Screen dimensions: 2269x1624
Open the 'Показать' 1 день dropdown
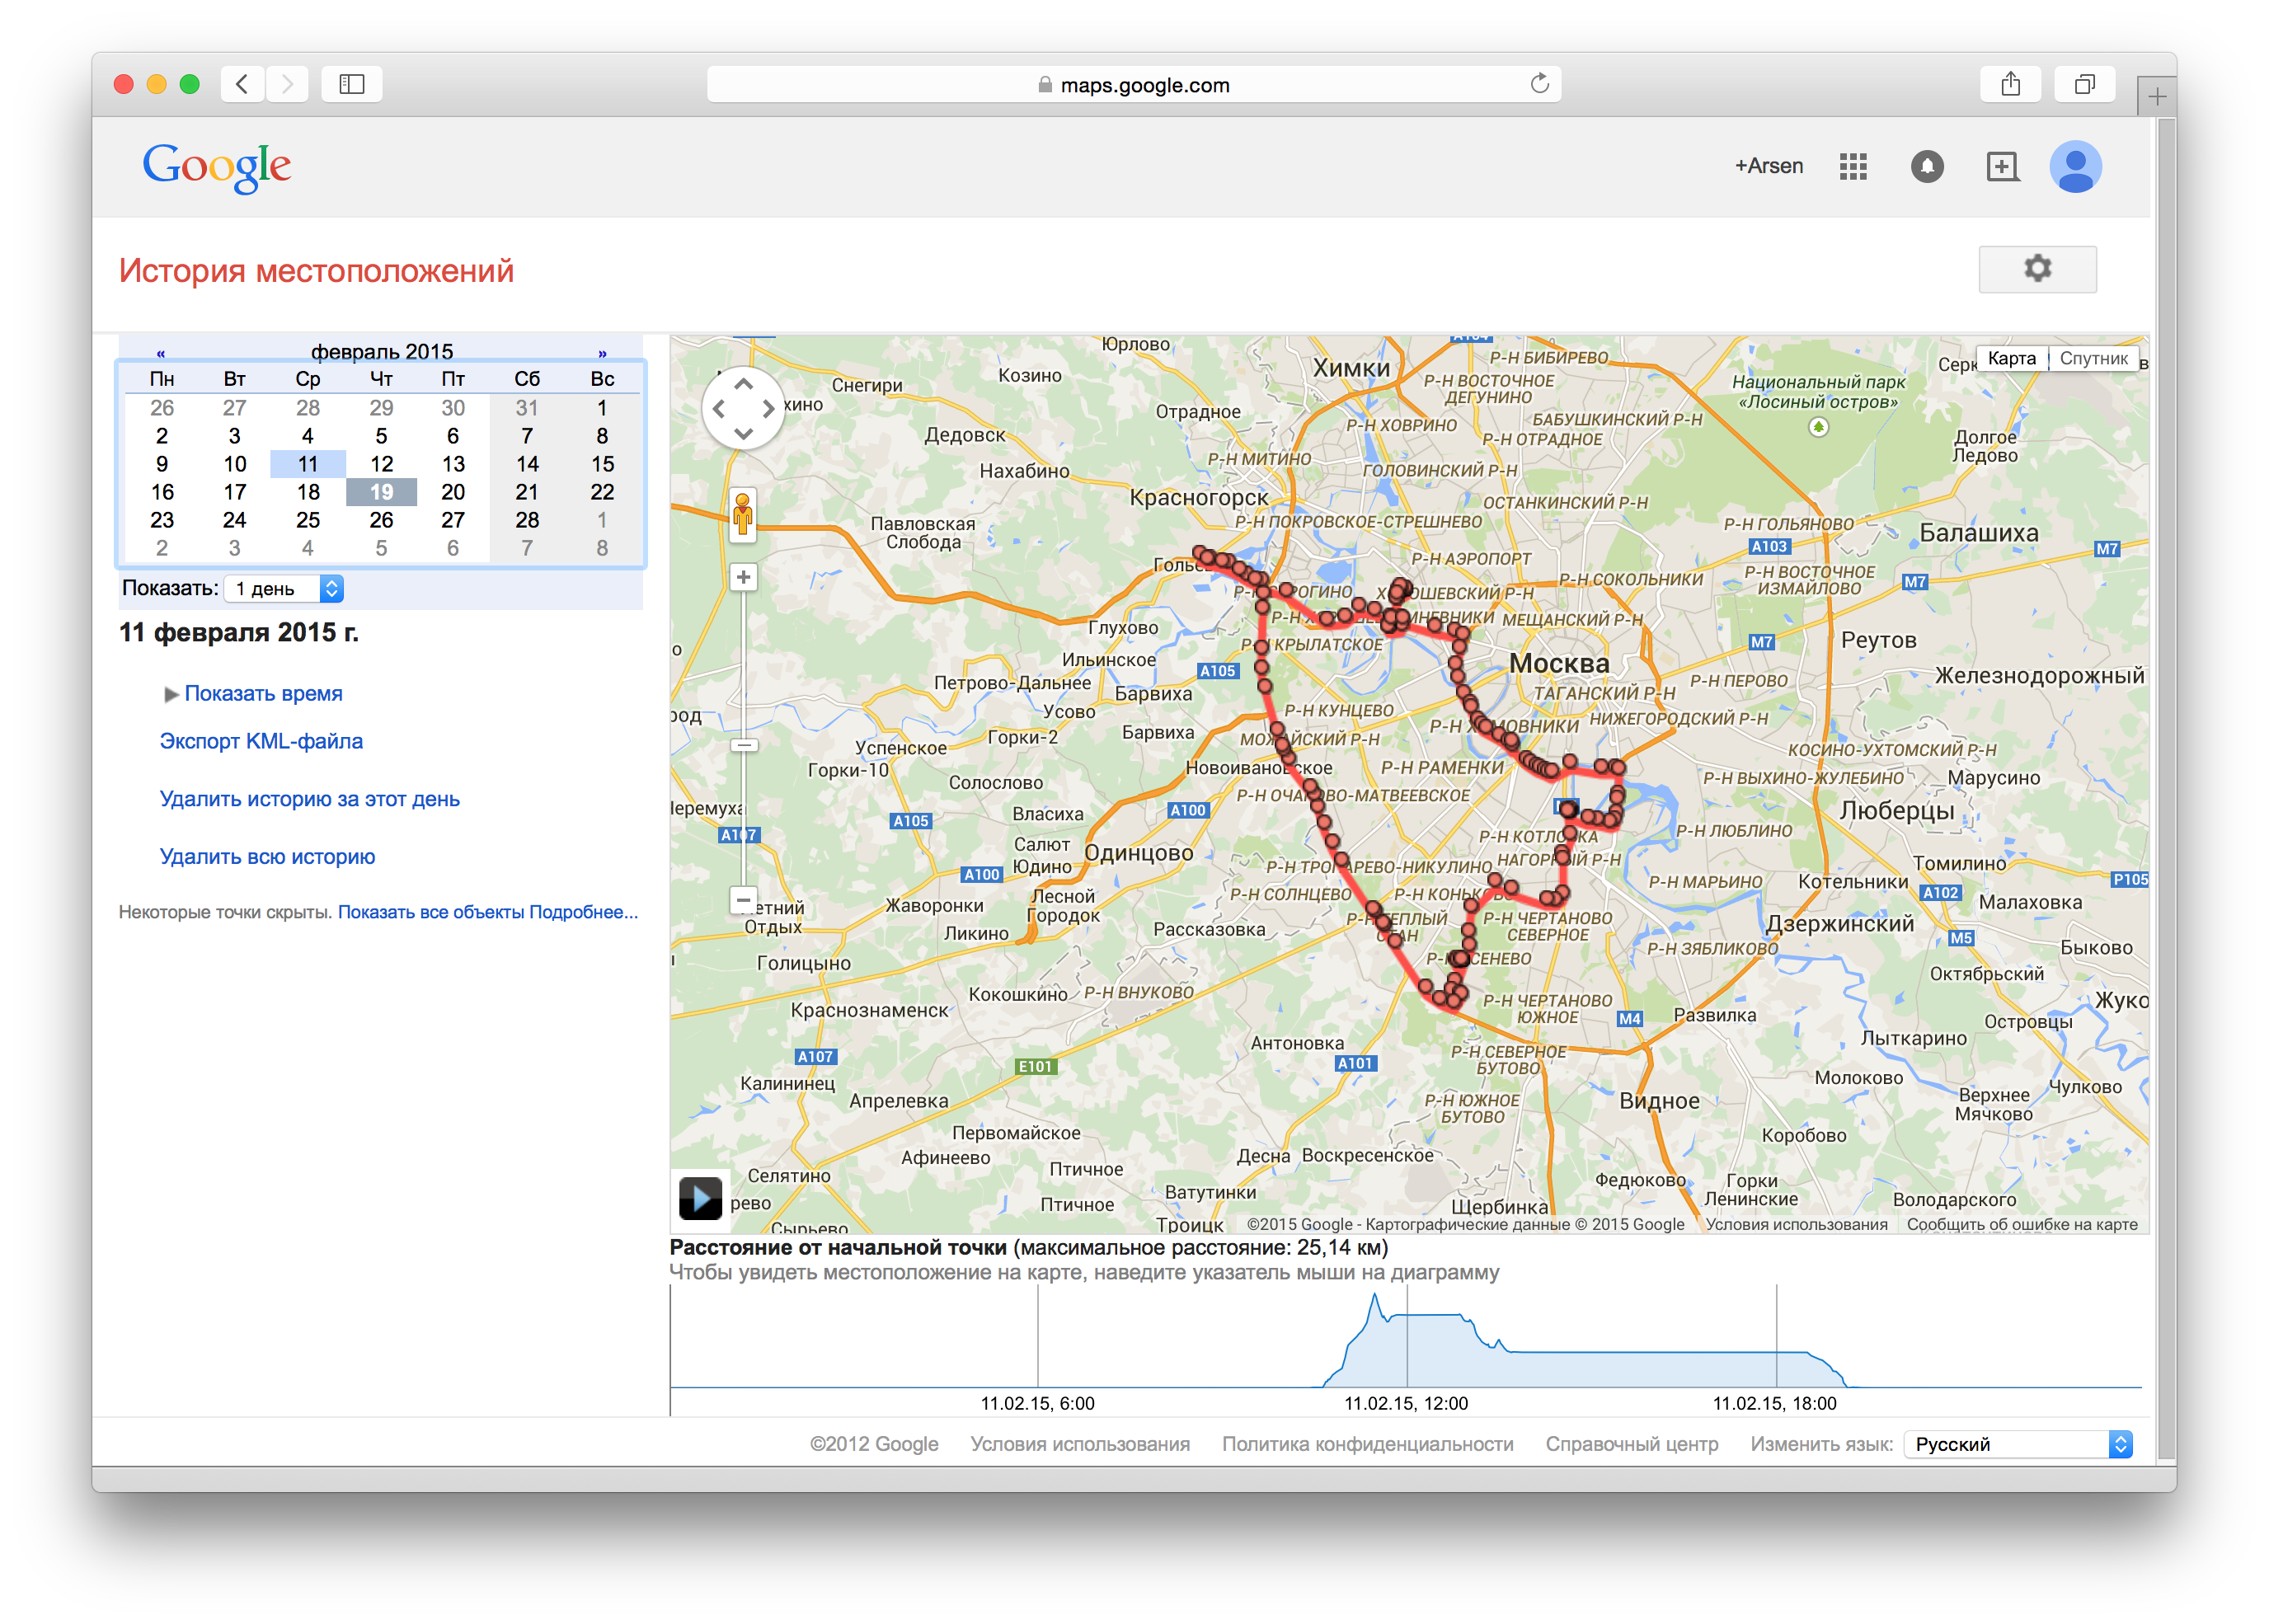pos(283,589)
